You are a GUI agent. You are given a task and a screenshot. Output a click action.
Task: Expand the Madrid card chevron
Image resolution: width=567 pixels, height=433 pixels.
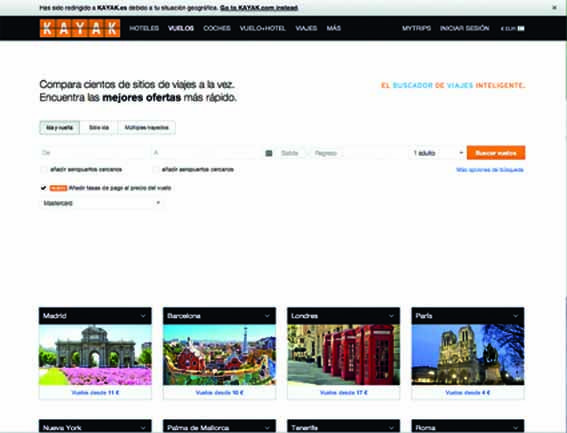click(143, 316)
